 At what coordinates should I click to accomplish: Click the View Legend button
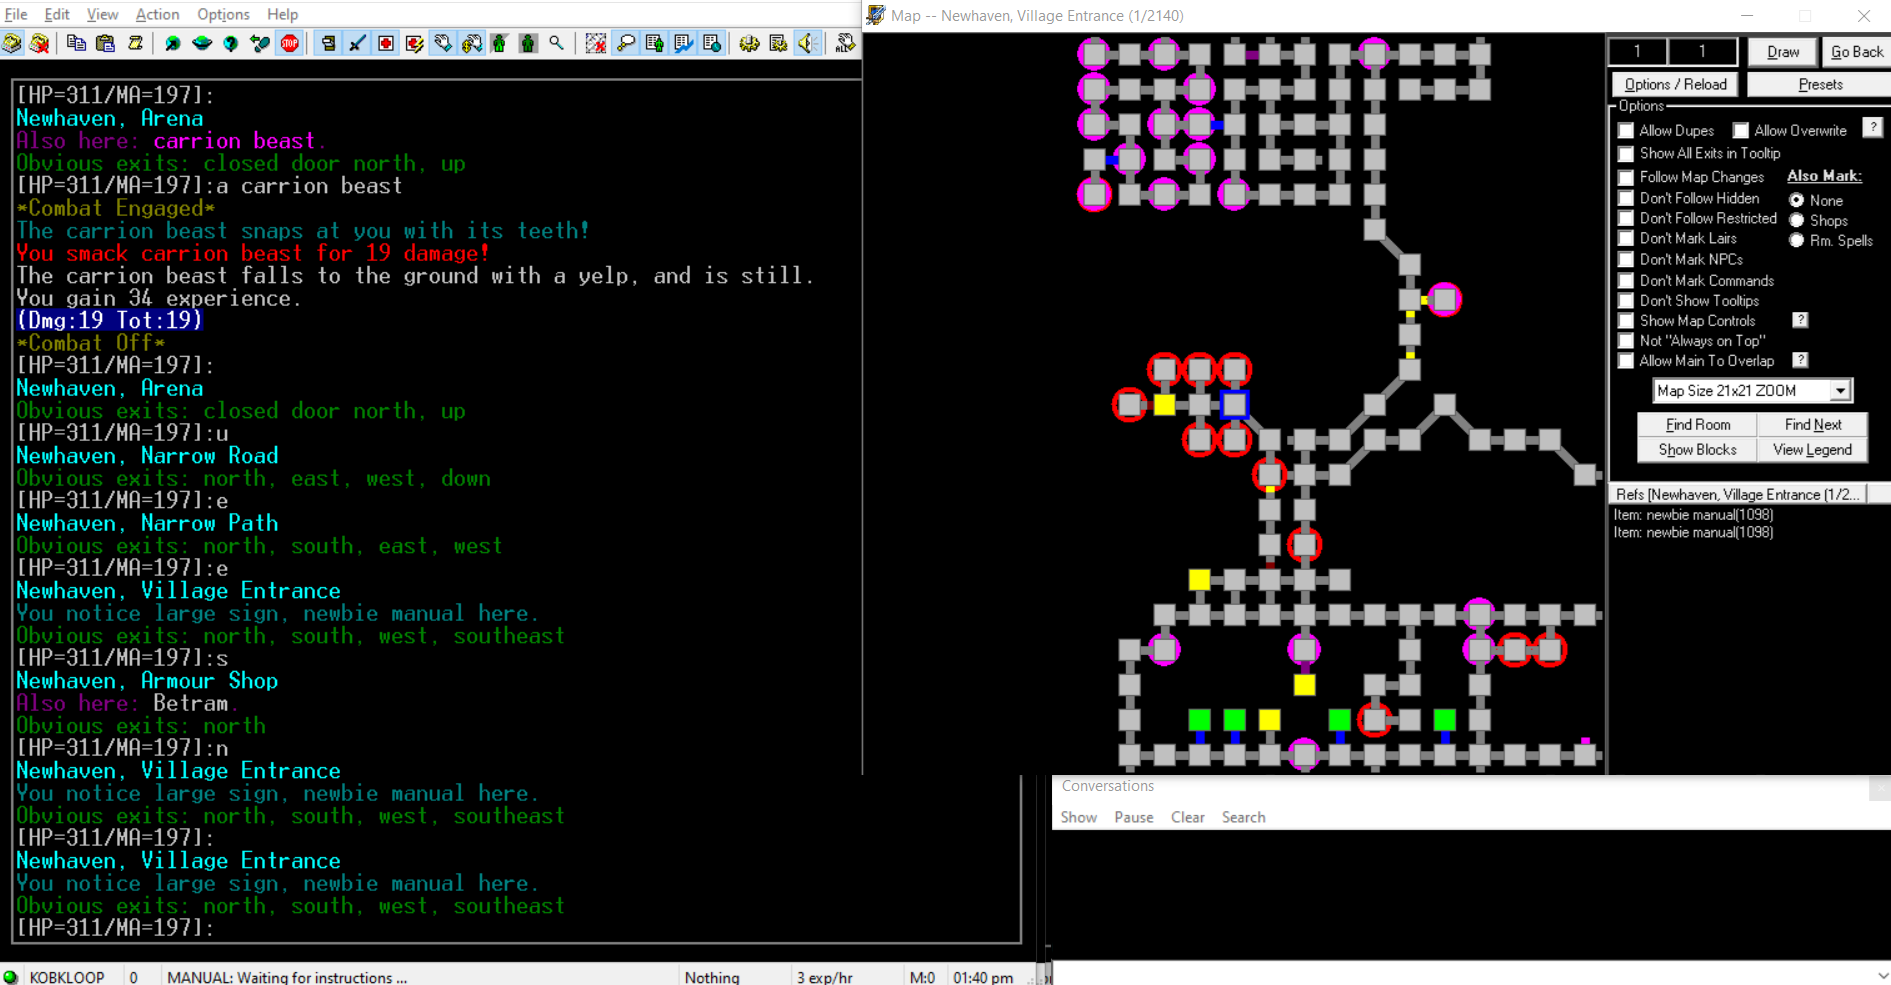coord(1812,450)
